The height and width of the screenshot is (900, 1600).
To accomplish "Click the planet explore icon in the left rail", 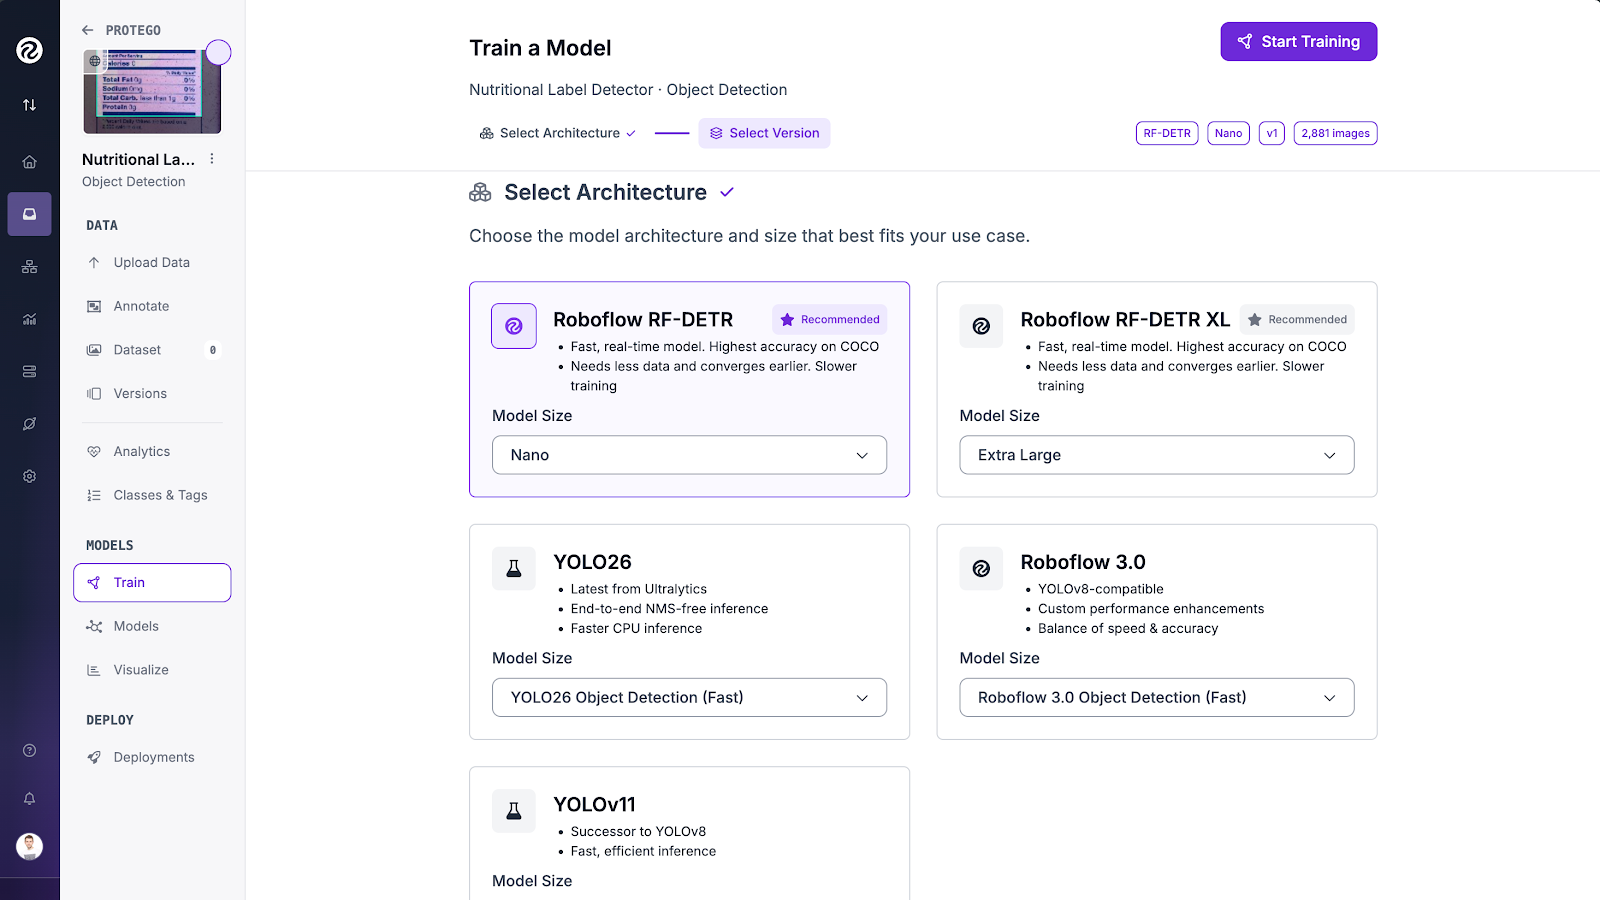I will 29,424.
